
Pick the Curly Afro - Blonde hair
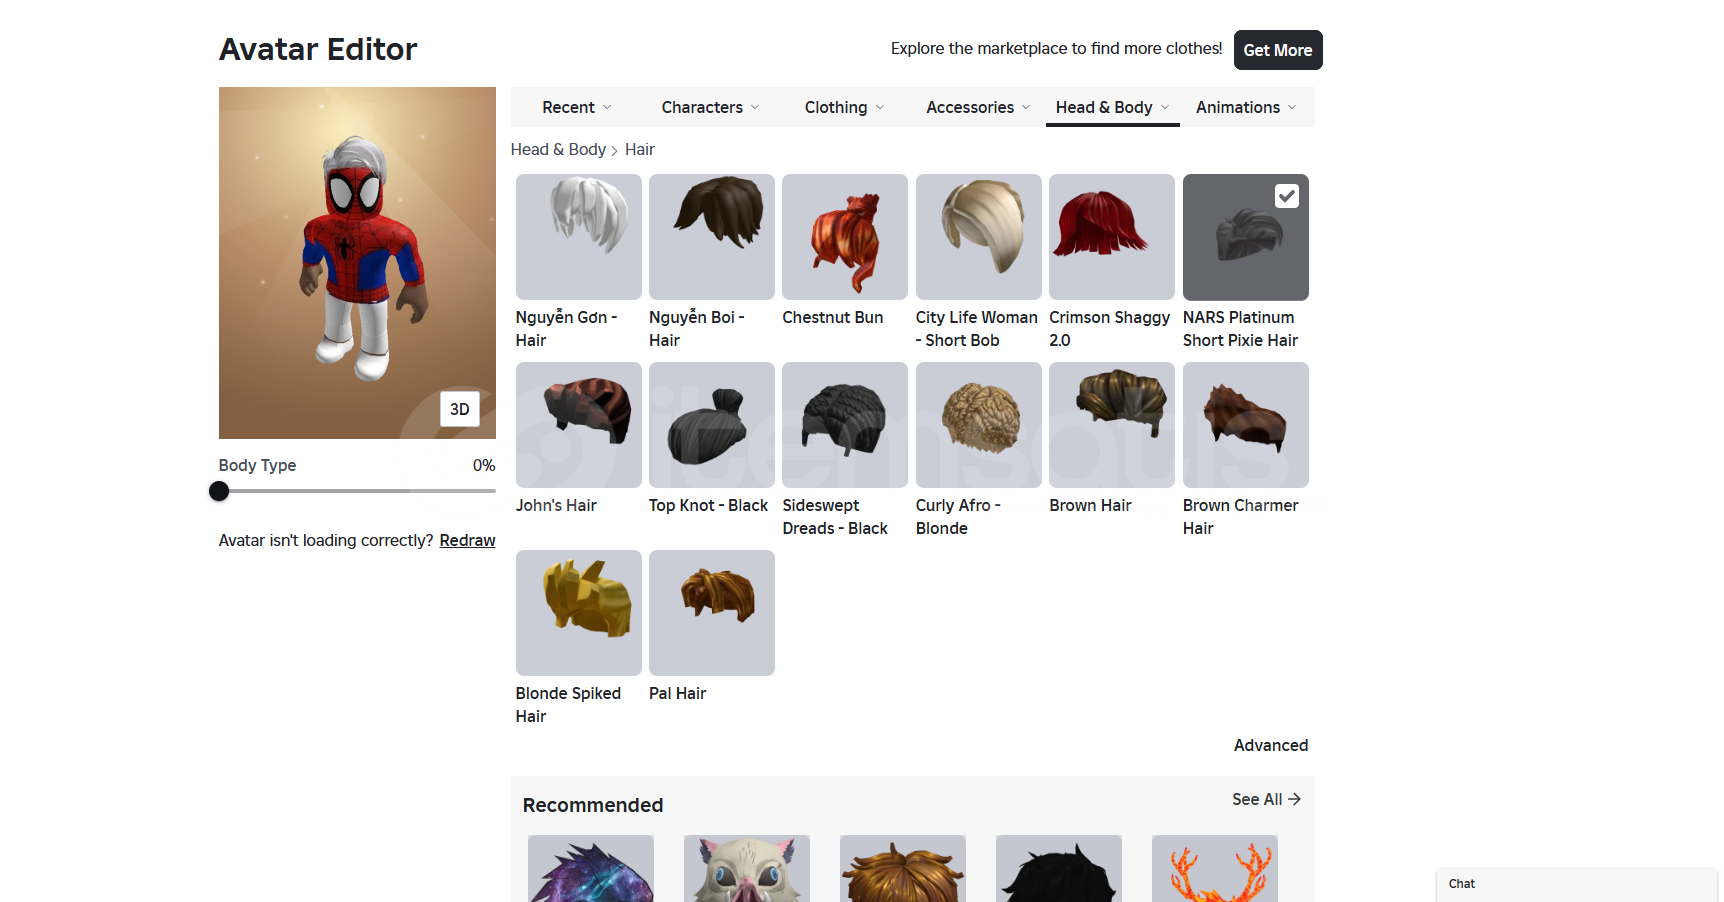979,425
